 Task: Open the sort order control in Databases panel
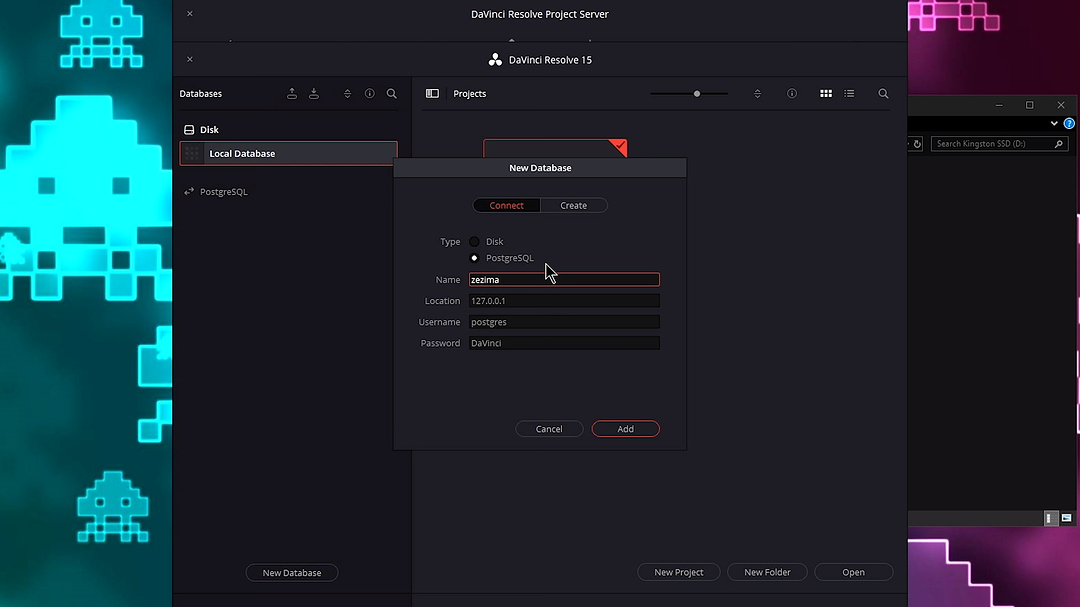(x=347, y=94)
